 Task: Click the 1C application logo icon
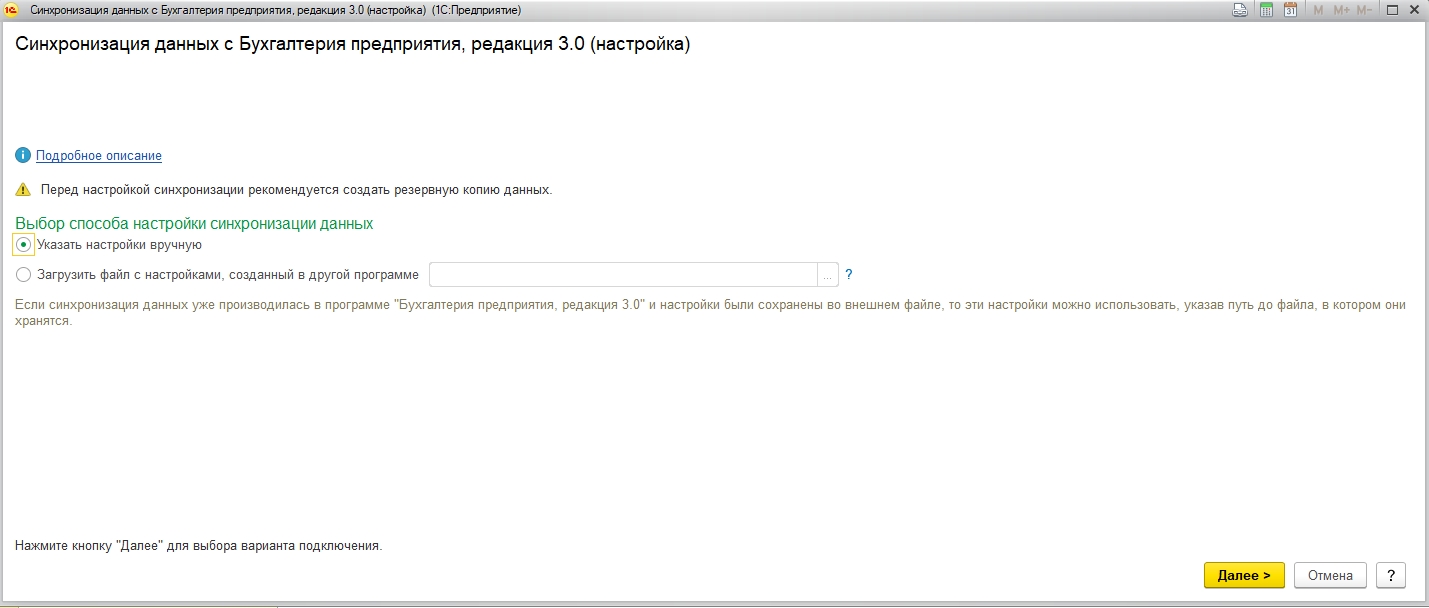click(12, 10)
